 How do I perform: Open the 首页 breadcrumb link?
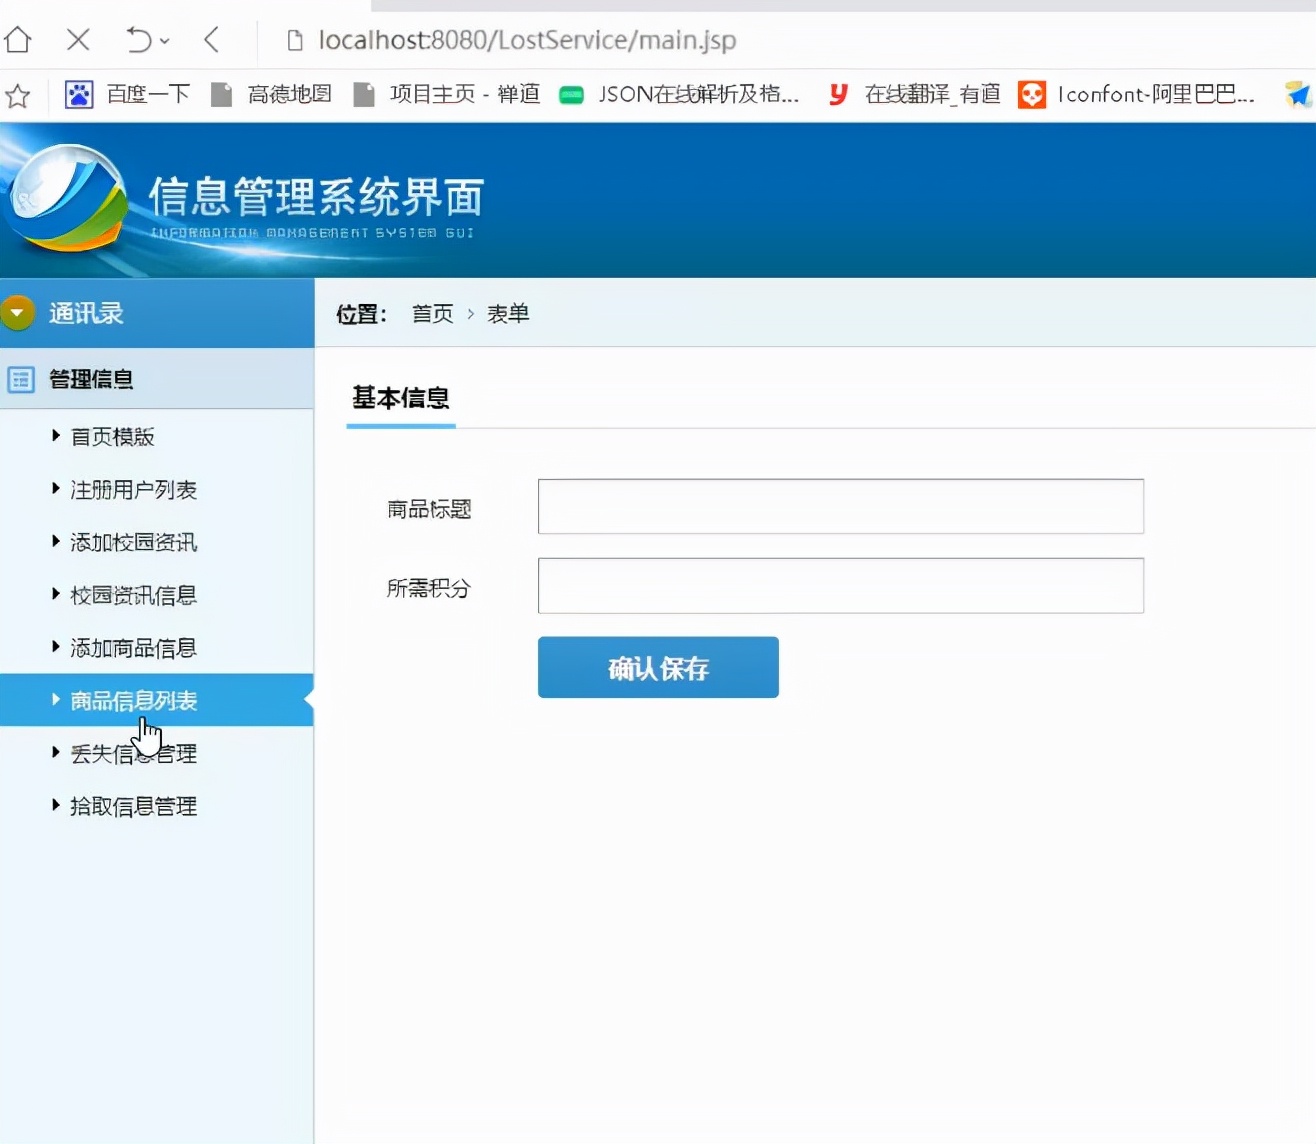pos(432,313)
